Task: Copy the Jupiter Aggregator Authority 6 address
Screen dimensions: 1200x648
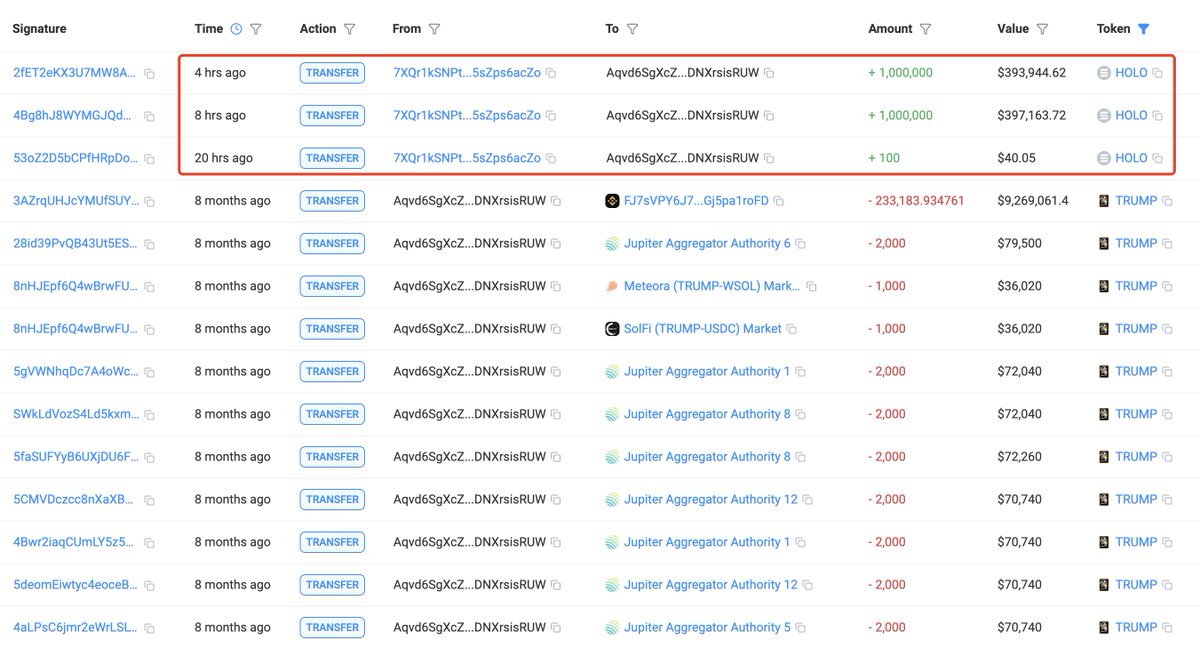Action: click(801, 244)
